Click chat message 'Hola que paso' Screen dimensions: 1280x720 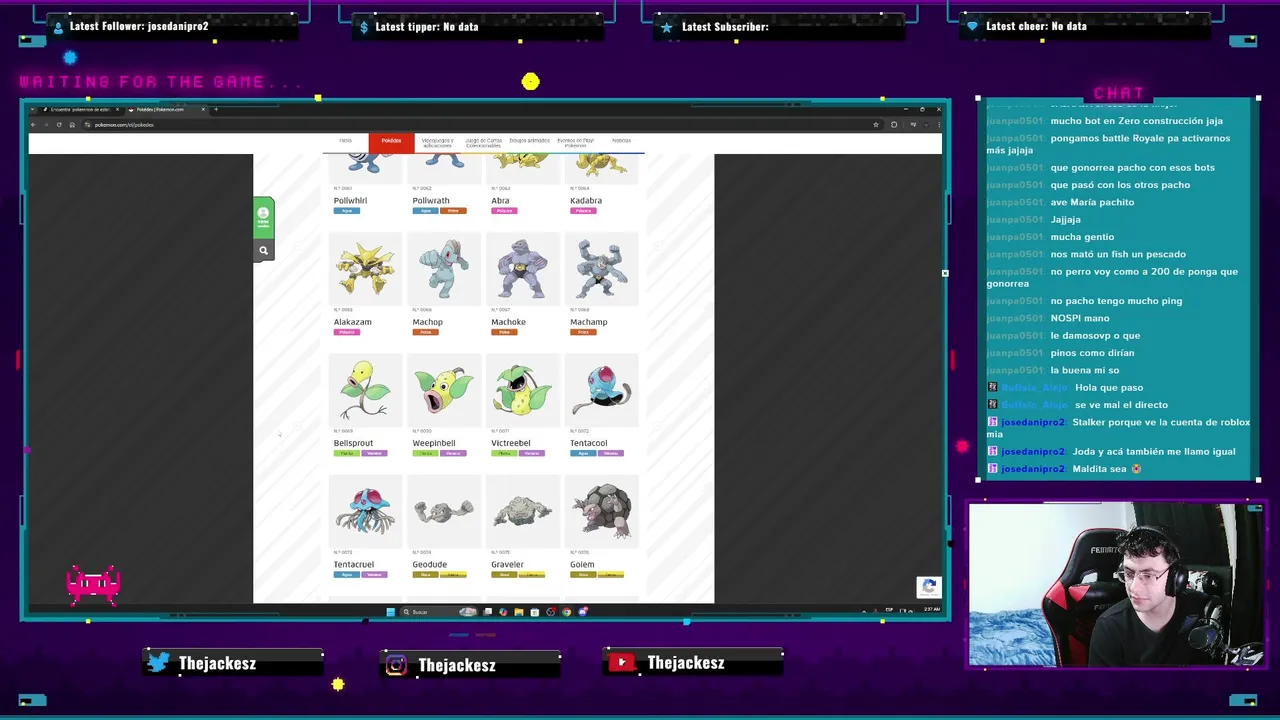pos(1109,388)
